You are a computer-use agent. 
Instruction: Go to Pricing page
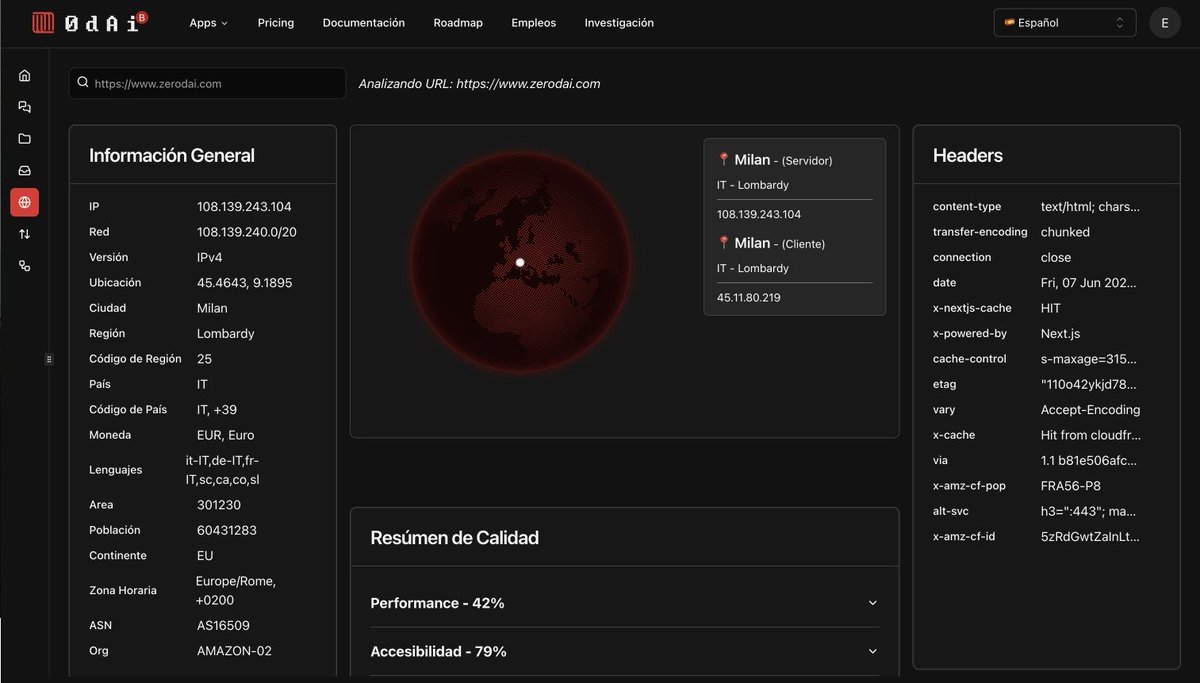[x=276, y=22]
